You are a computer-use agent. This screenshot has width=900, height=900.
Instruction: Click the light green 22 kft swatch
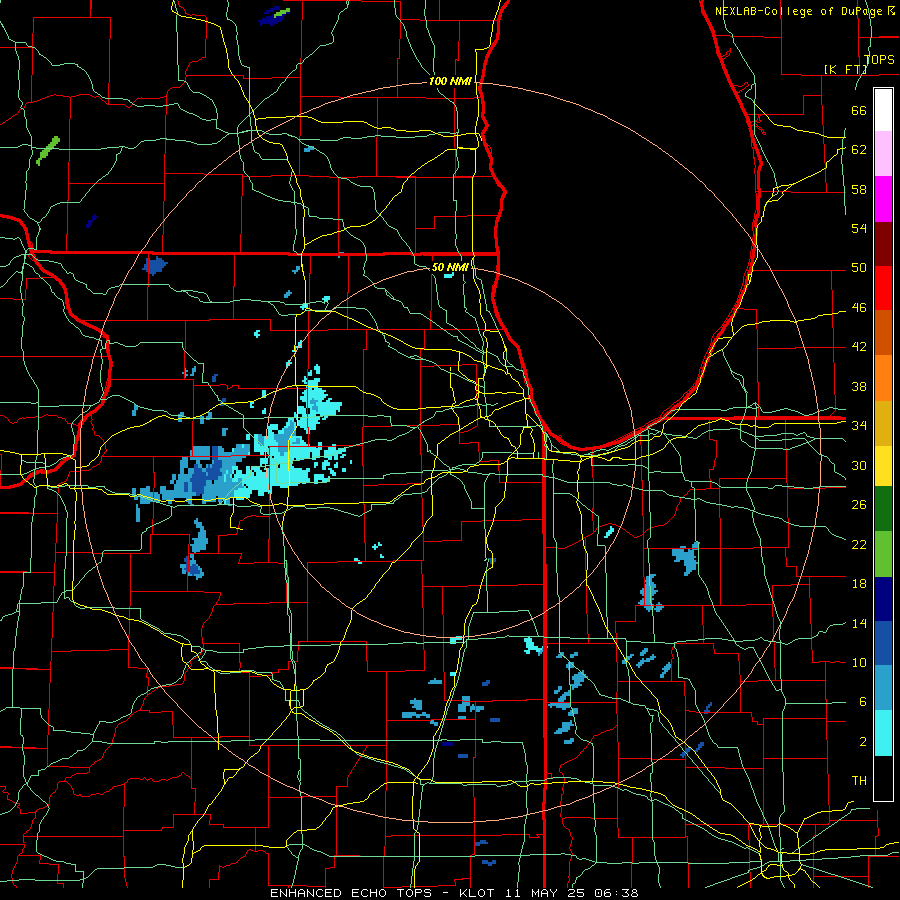pos(883,554)
